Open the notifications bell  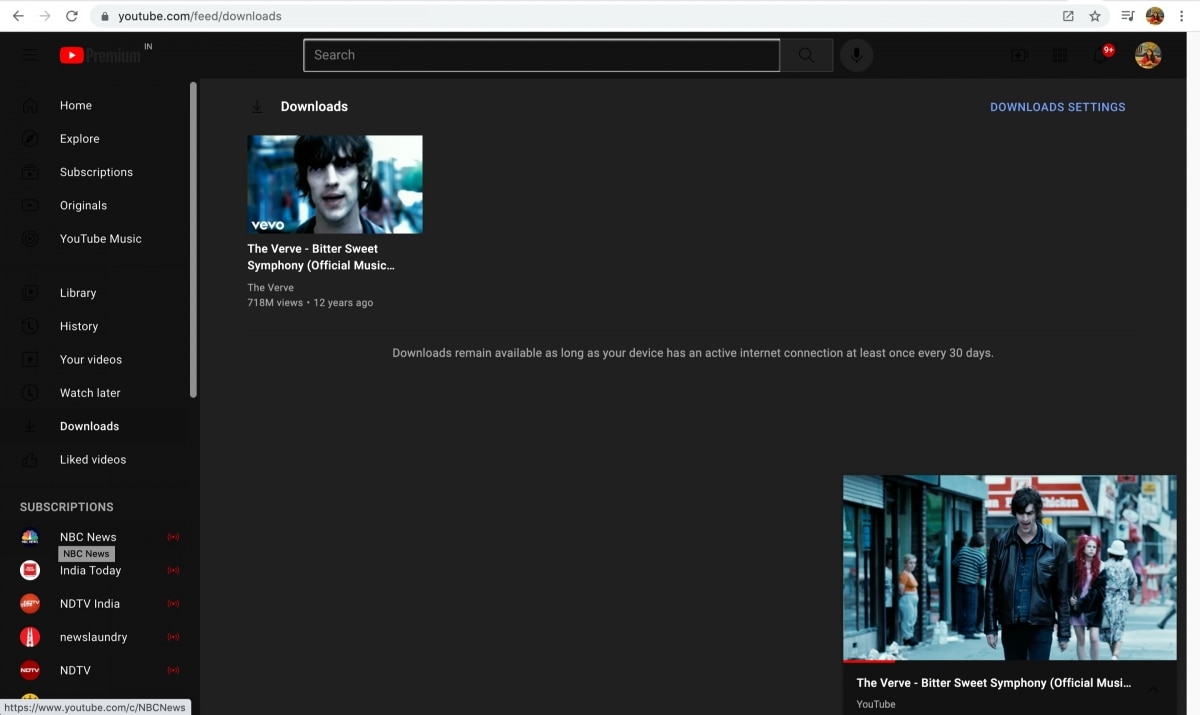coord(1101,55)
